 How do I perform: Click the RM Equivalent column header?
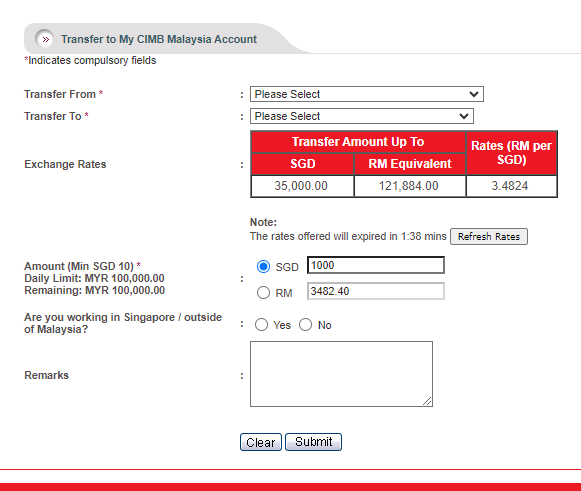[x=410, y=164]
